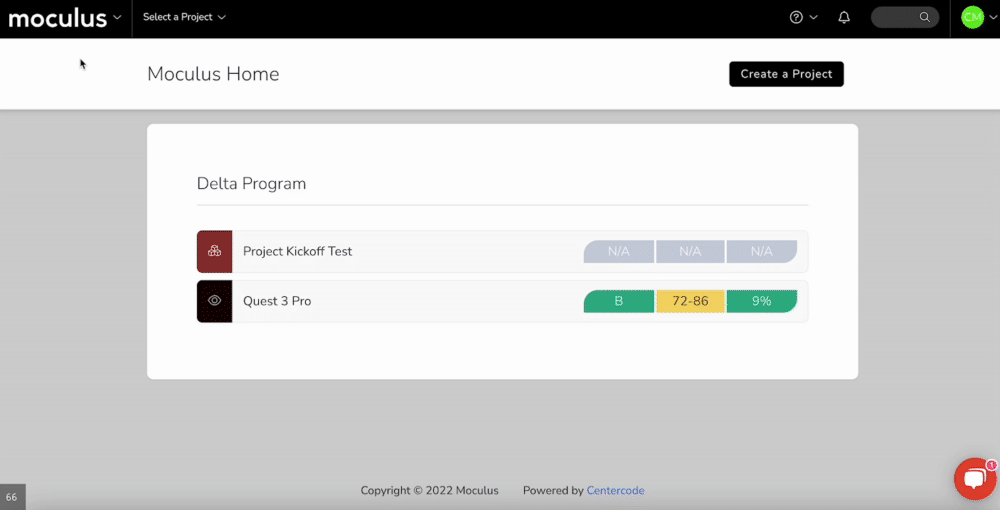
Task: Open the red chat widget bubble
Action: [x=973, y=479]
